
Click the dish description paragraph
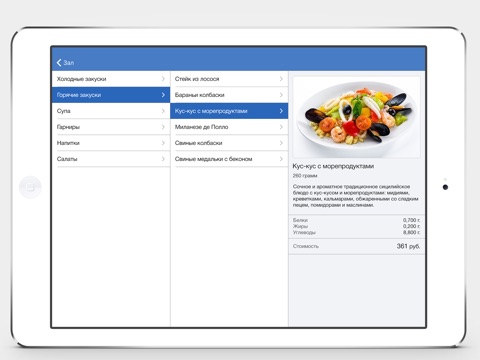point(355,196)
